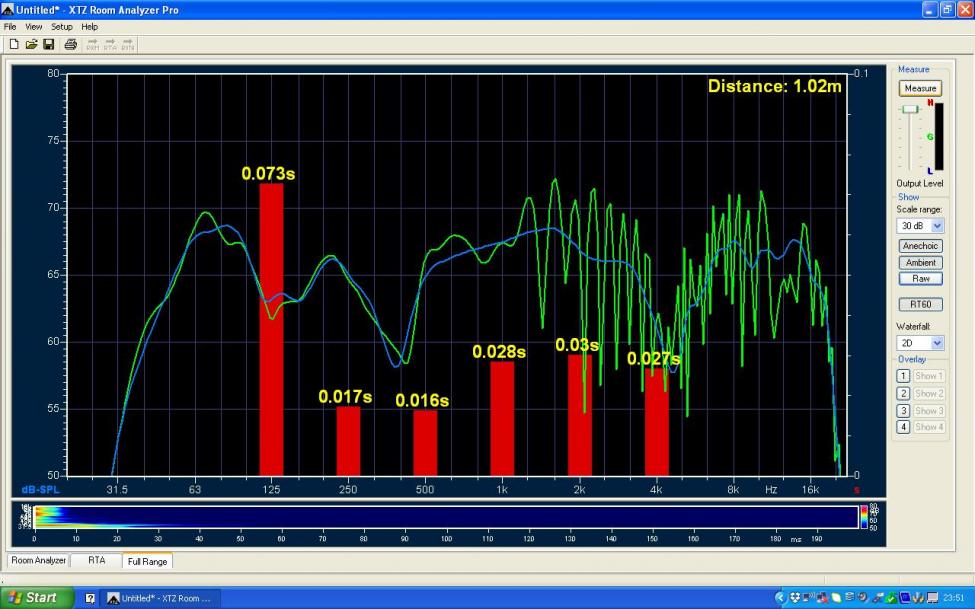
Task: Click the 0.017s label at 250 Hz
Action: (345, 396)
